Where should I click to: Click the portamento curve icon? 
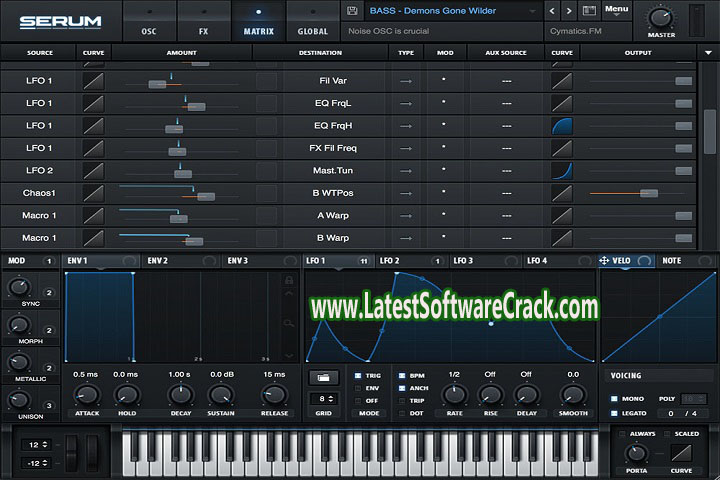[x=681, y=453]
